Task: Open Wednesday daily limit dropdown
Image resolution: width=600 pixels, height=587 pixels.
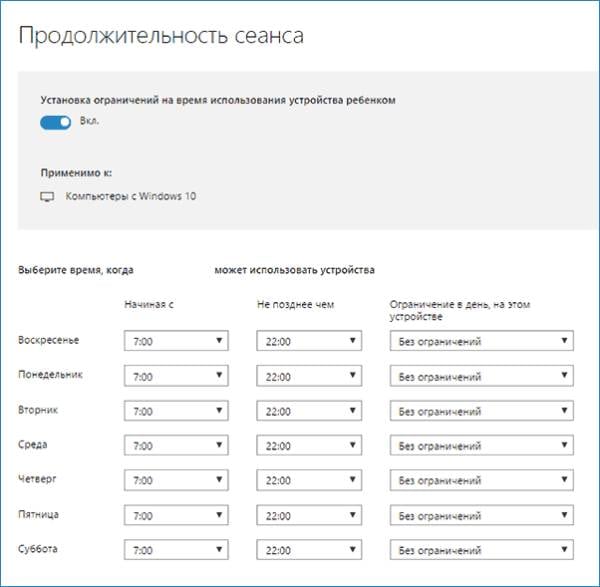Action: click(x=481, y=446)
